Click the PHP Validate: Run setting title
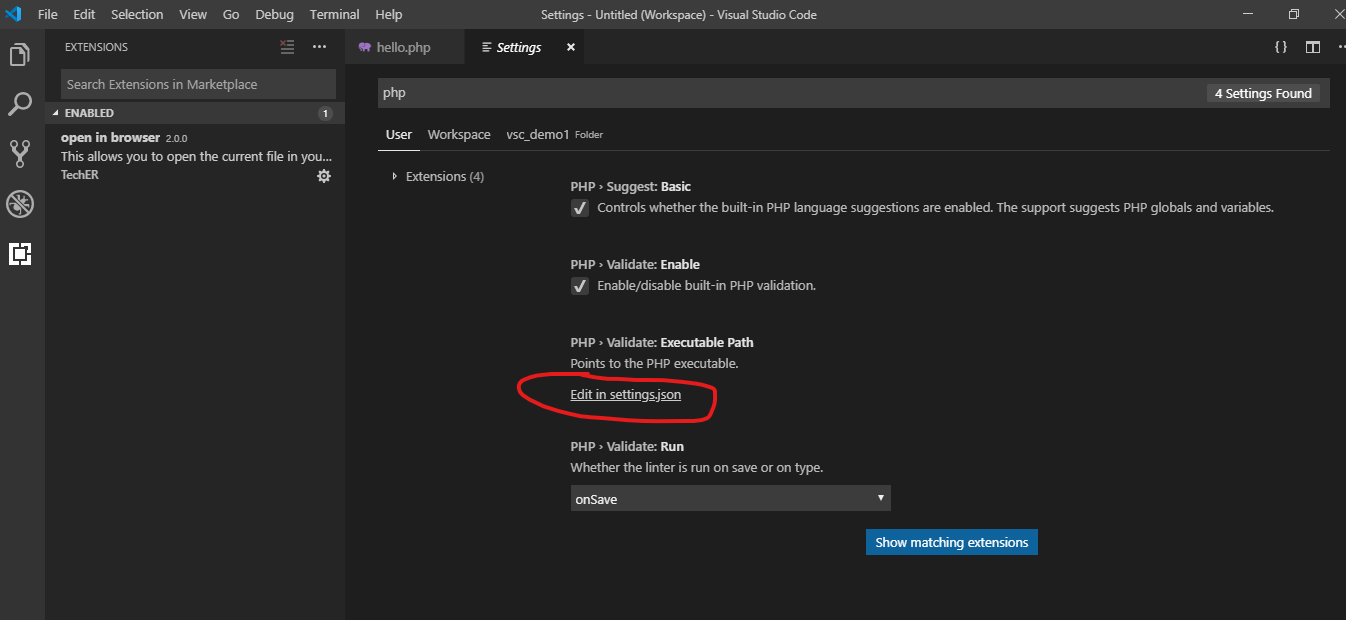This screenshot has width=1346, height=620. [627, 446]
